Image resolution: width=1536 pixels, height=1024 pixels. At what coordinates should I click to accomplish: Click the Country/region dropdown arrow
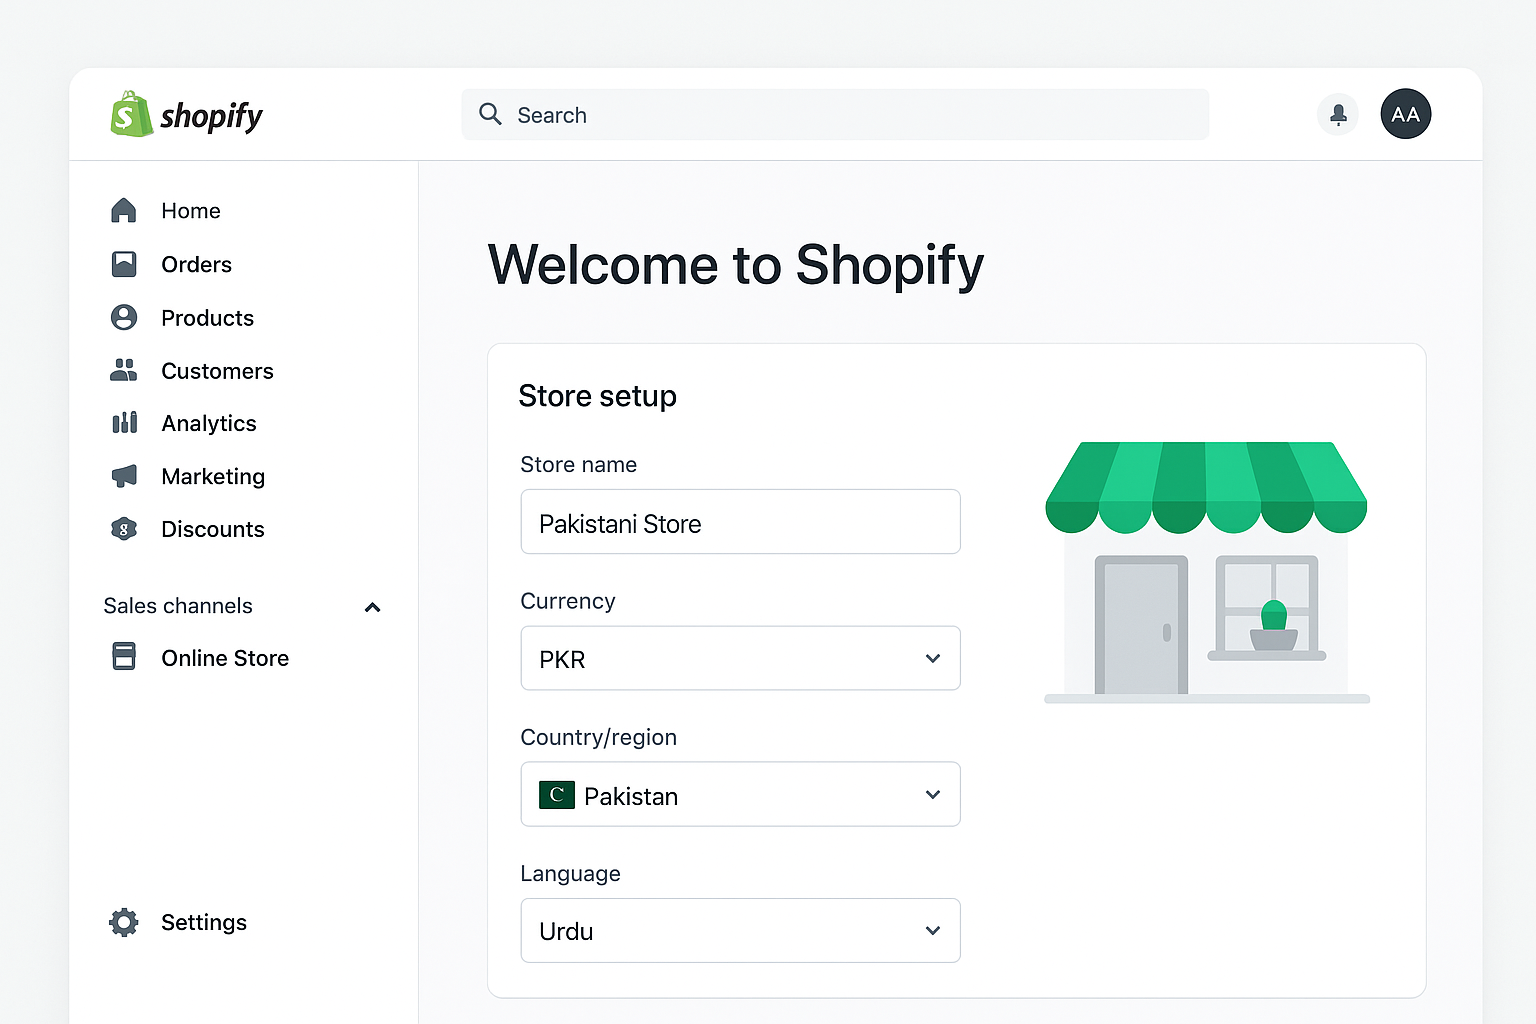[933, 794]
